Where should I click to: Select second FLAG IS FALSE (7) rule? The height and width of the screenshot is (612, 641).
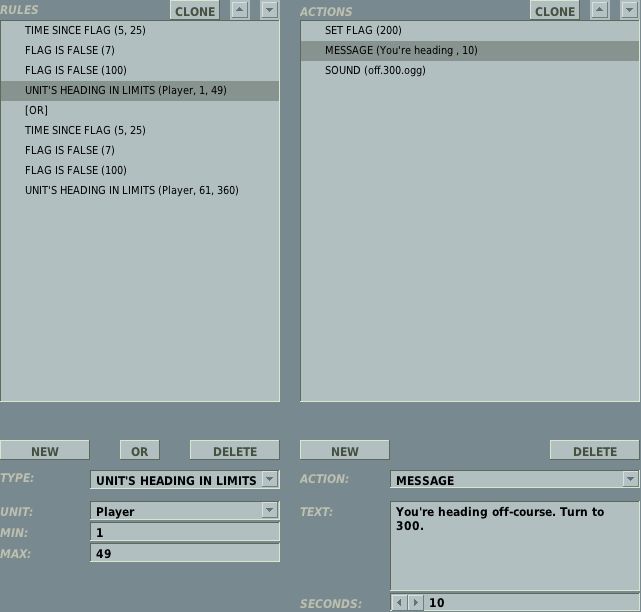pos(140,150)
